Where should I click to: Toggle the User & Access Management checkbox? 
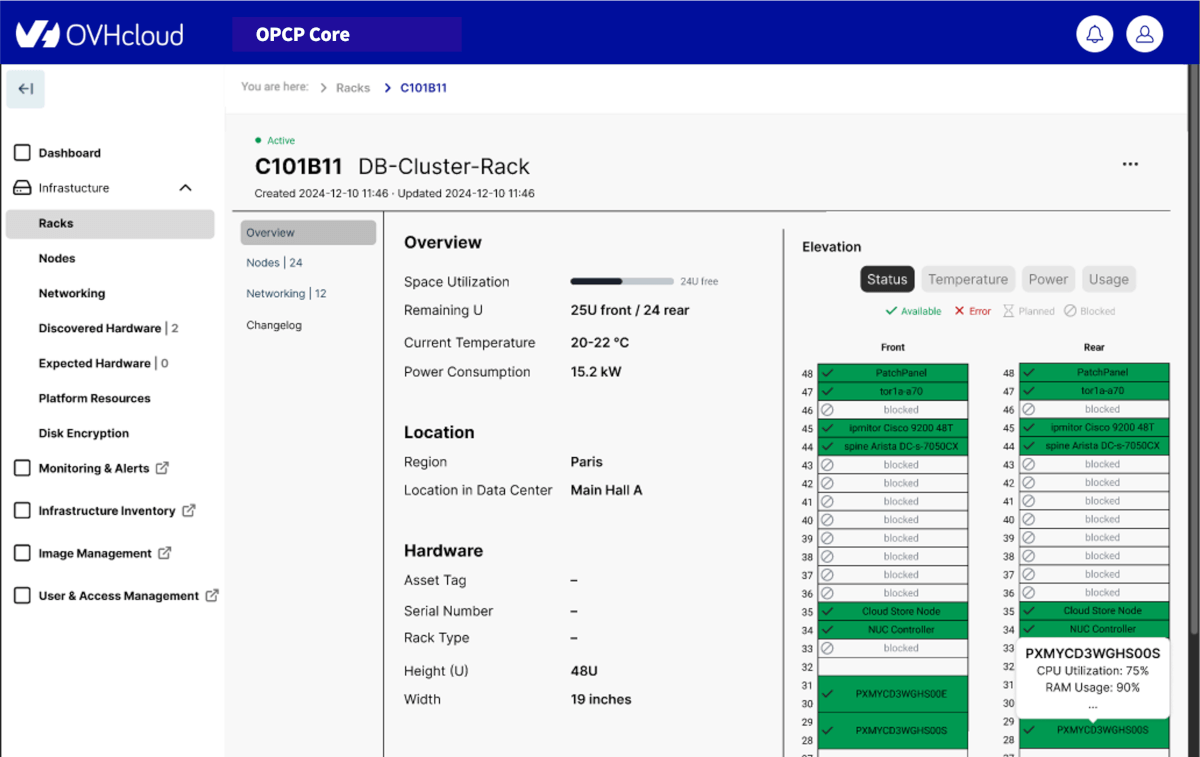[22, 596]
